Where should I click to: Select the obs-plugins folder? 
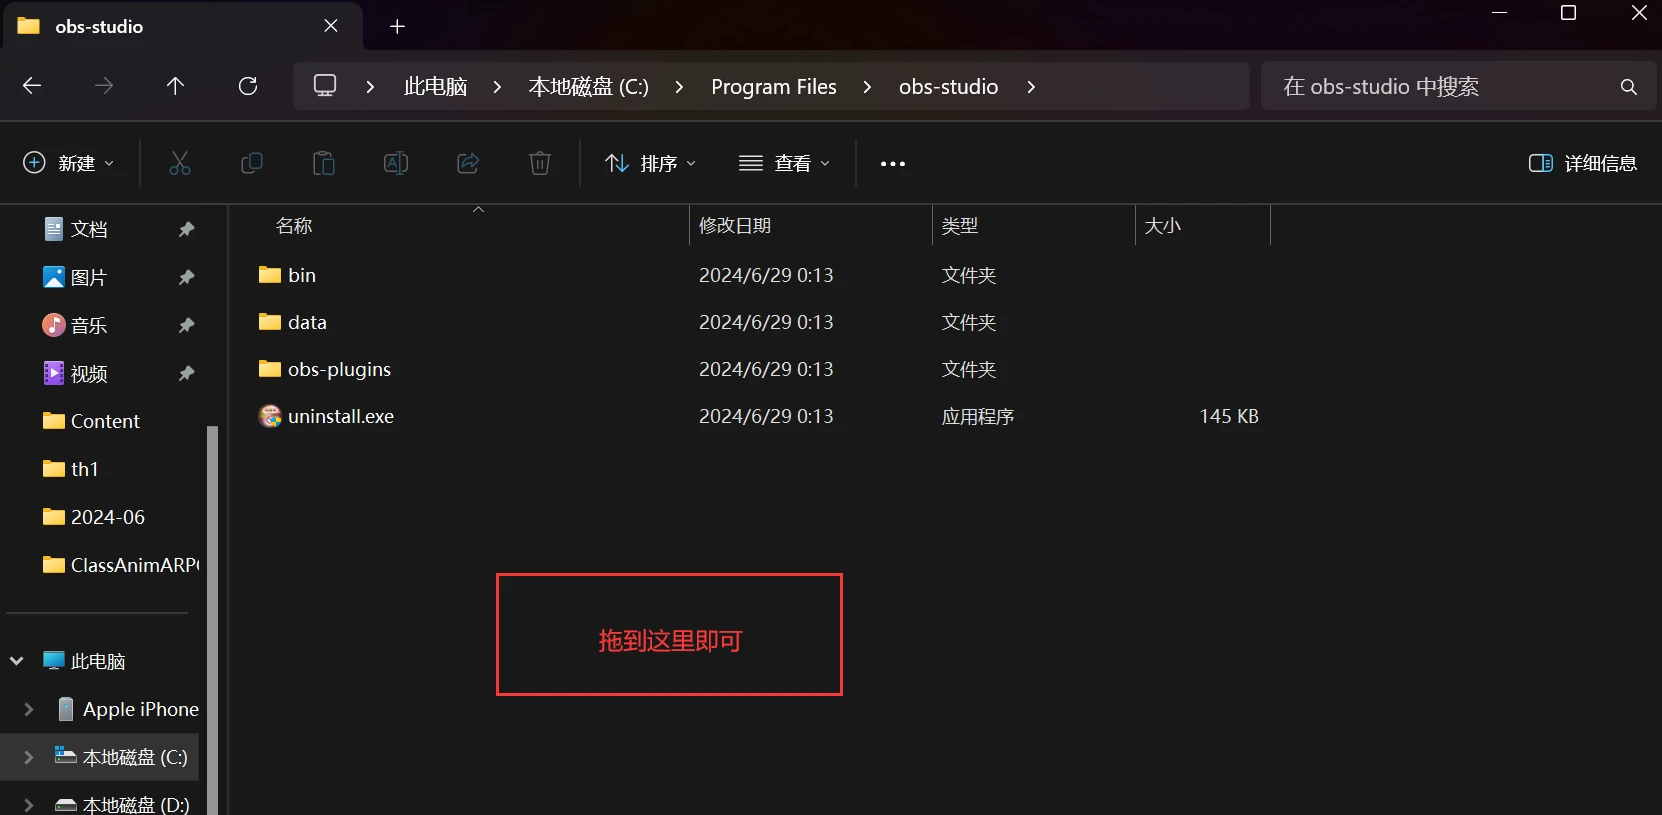click(x=339, y=369)
